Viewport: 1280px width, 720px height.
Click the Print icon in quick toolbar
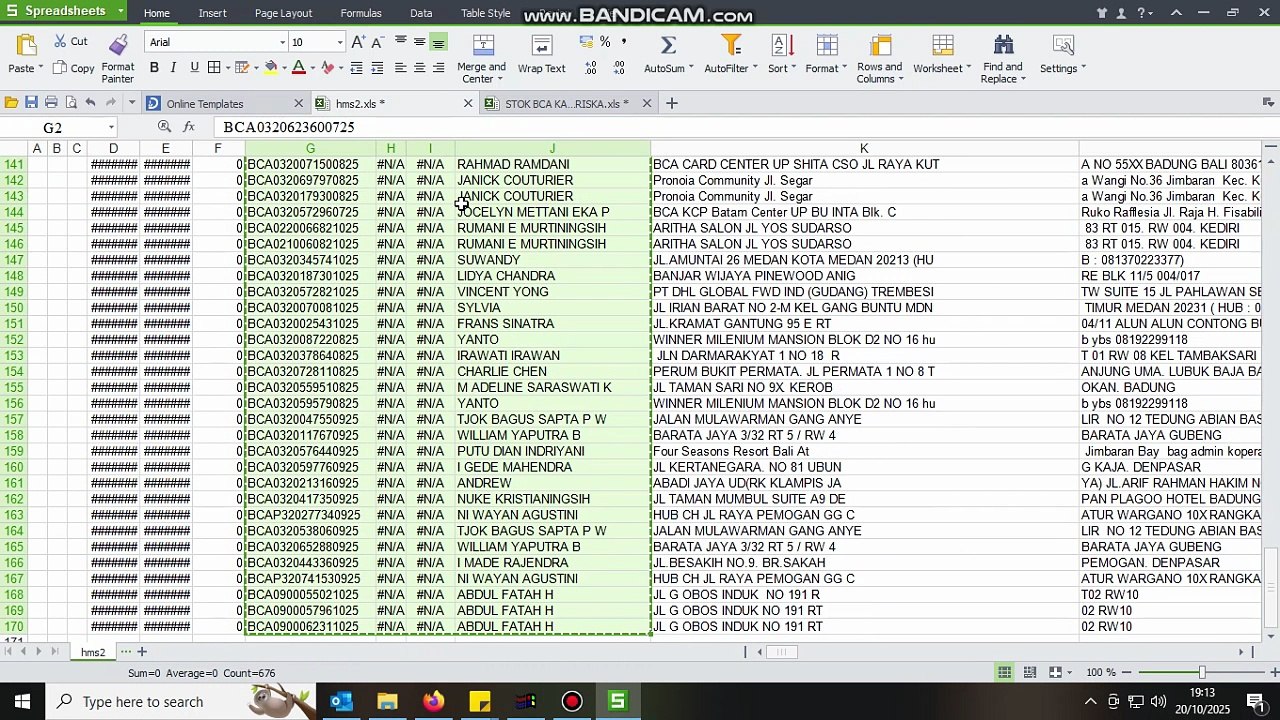point(51,103)
